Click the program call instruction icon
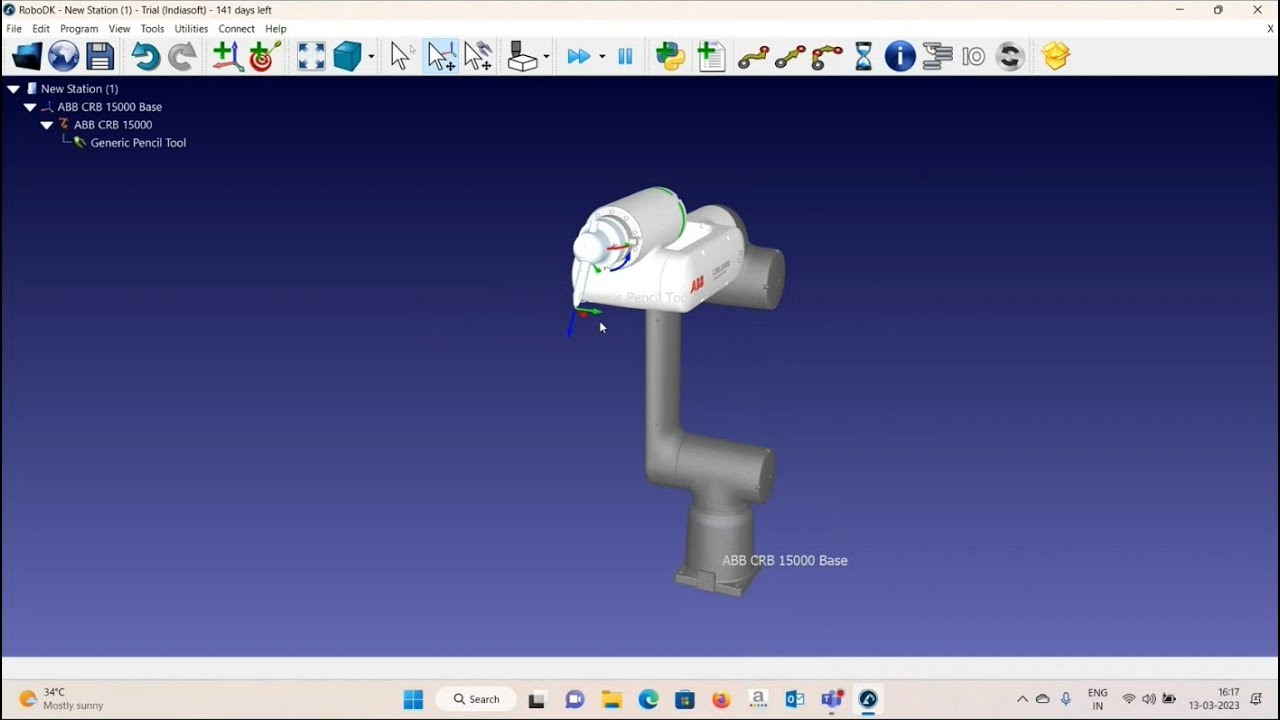This screenshot has height=720, width=1280. [x=937, y=56]
